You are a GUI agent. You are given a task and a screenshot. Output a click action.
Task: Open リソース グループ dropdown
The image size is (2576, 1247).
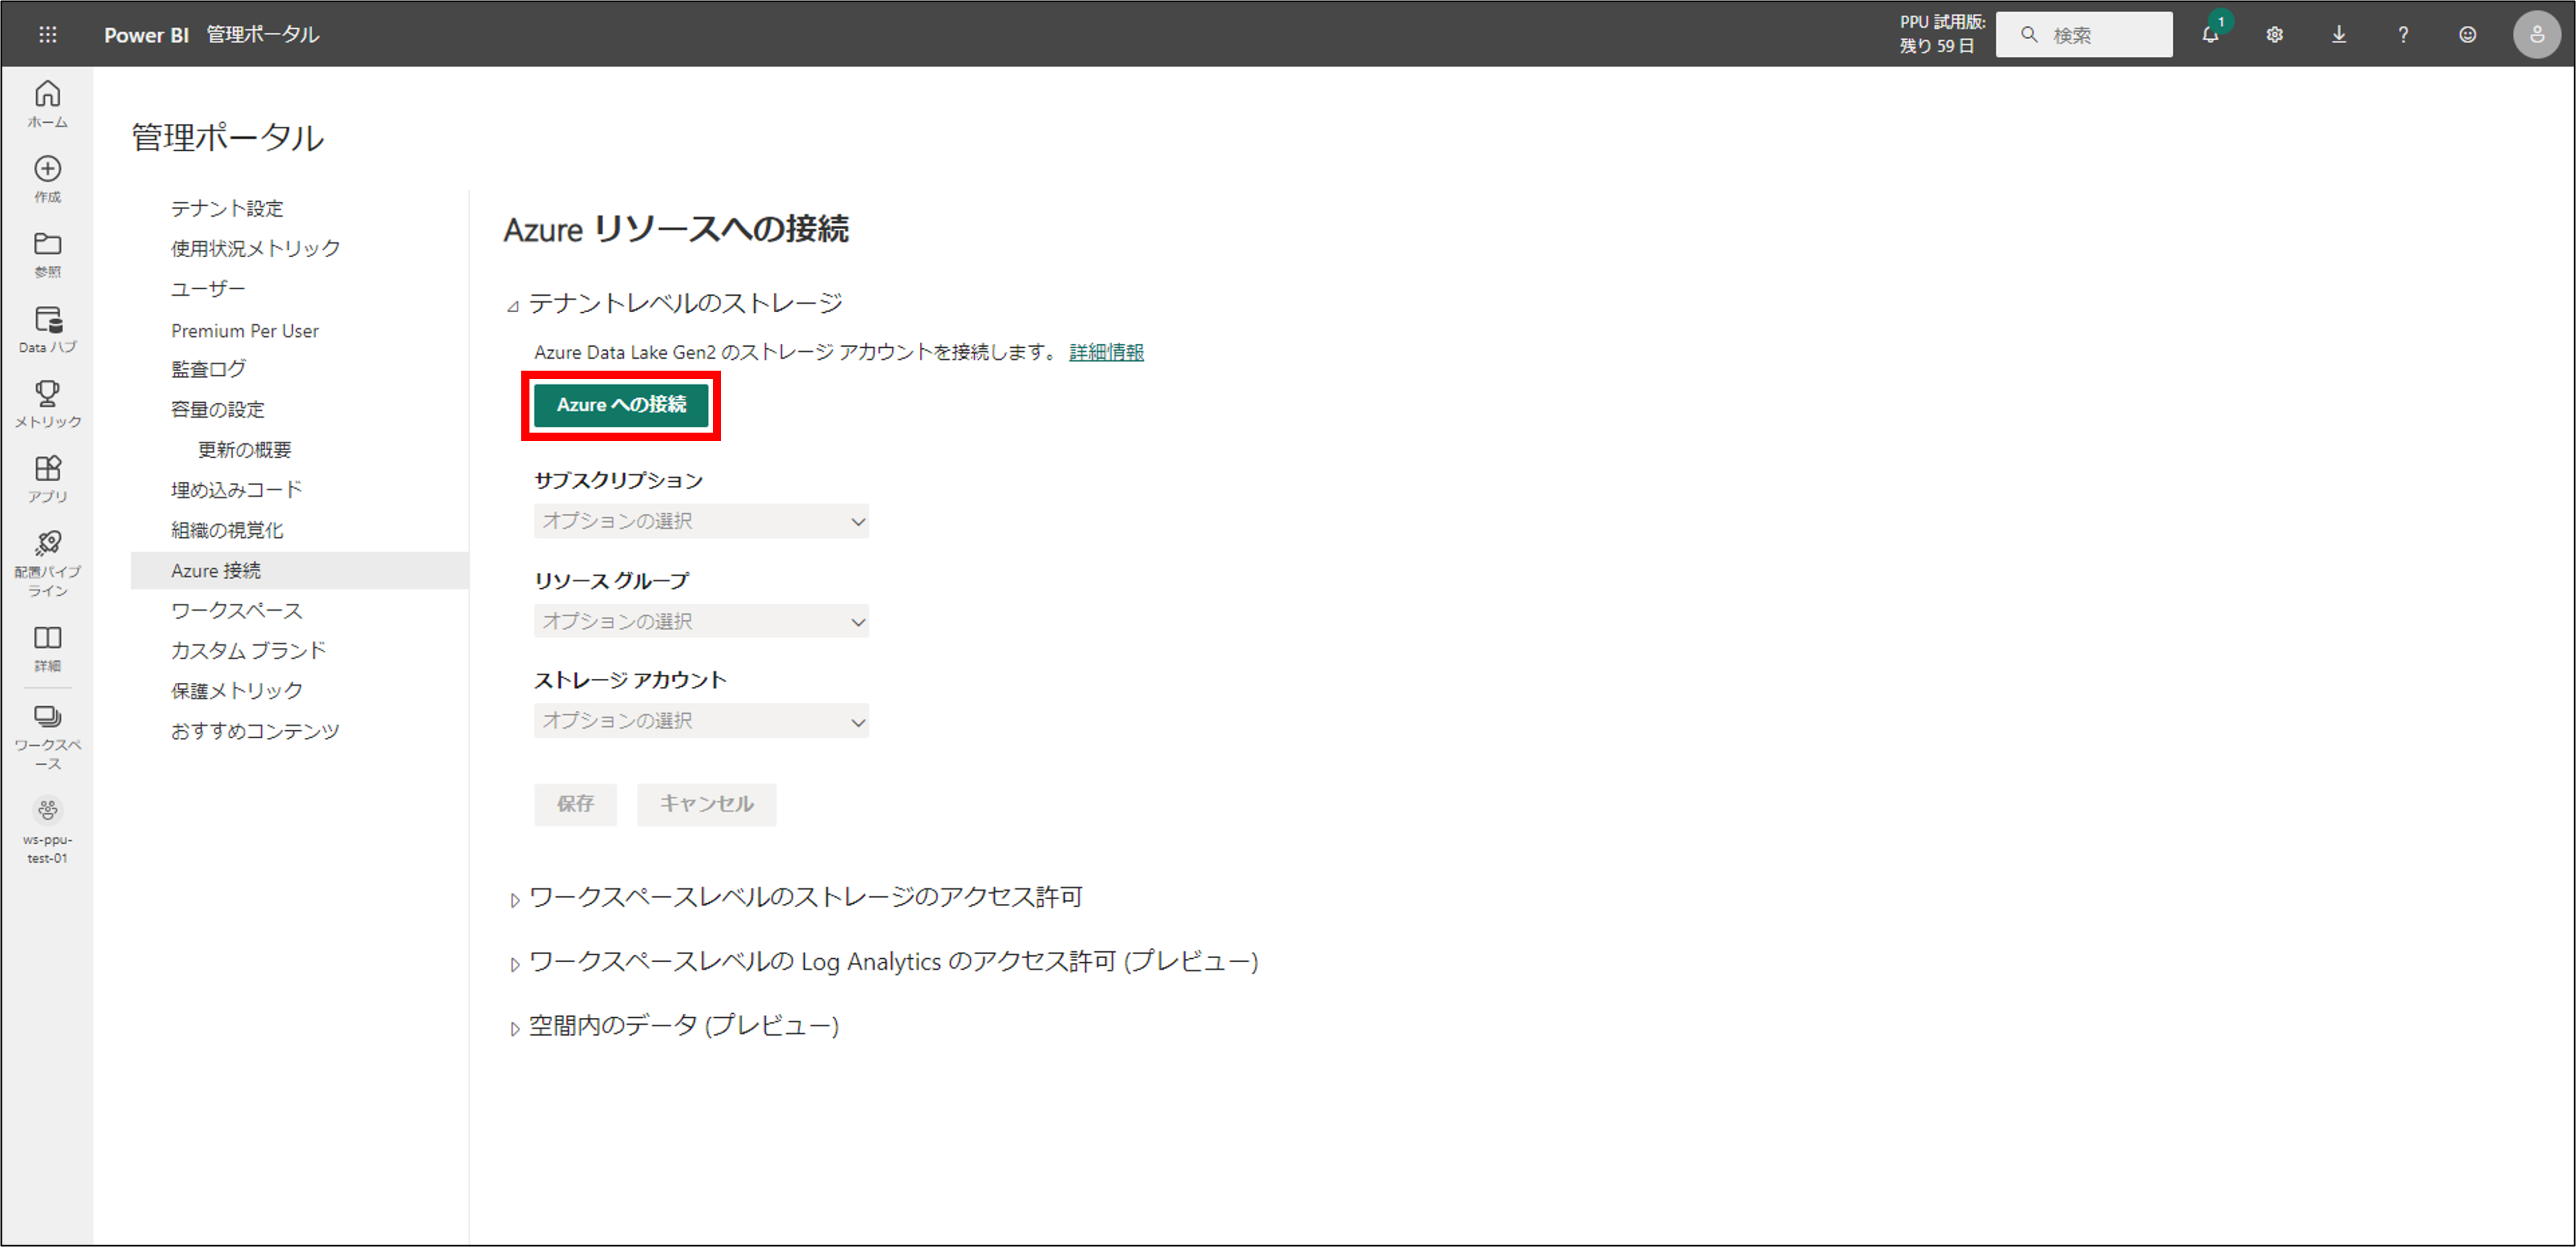(701, 621)
